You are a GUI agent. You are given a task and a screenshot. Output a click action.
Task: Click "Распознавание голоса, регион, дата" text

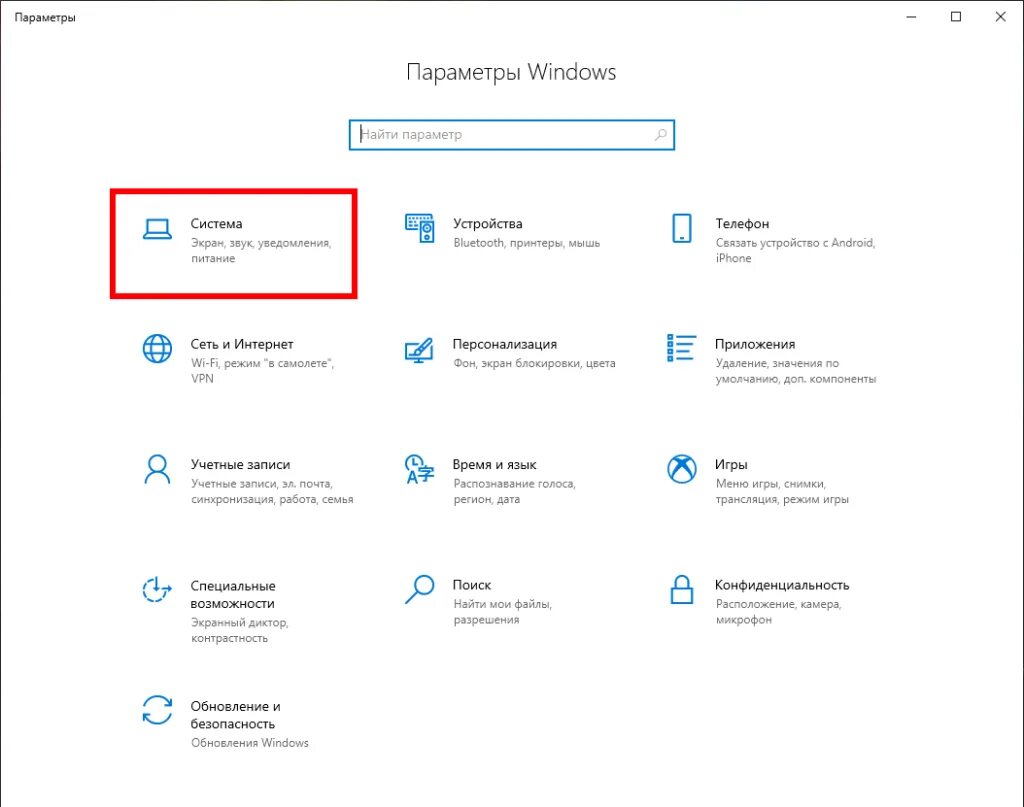point(514,491)
